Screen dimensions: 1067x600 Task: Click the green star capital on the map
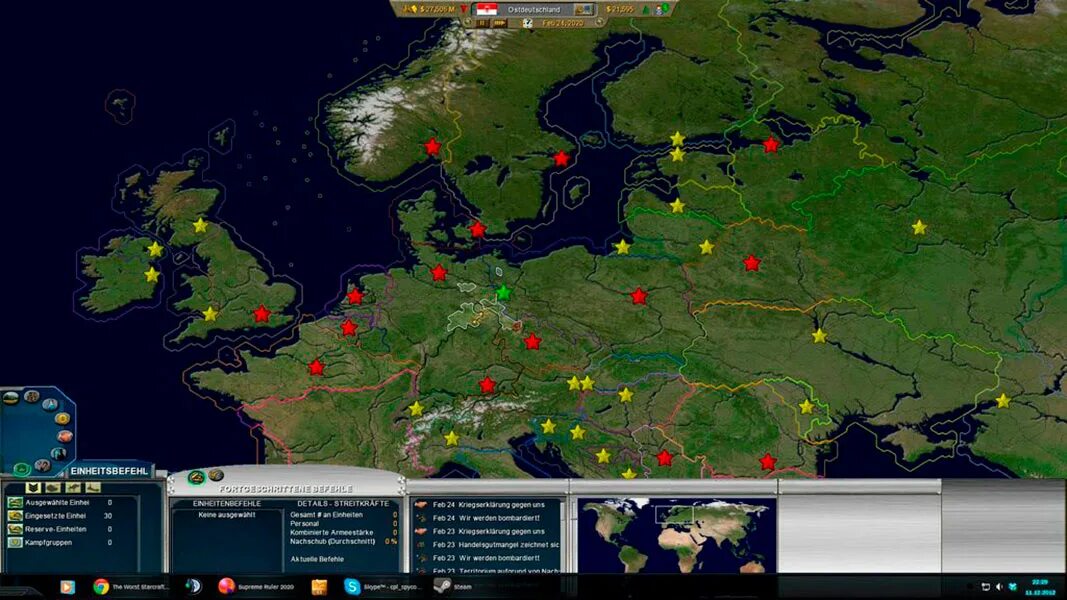click(x=503, y=293)
